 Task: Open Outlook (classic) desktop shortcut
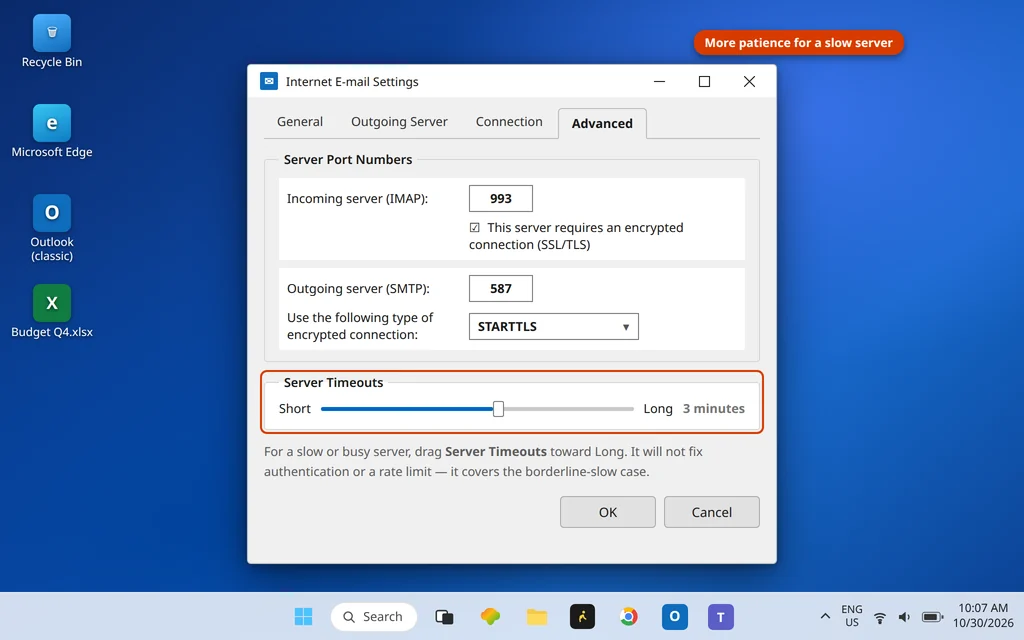[x=52, y=228]
